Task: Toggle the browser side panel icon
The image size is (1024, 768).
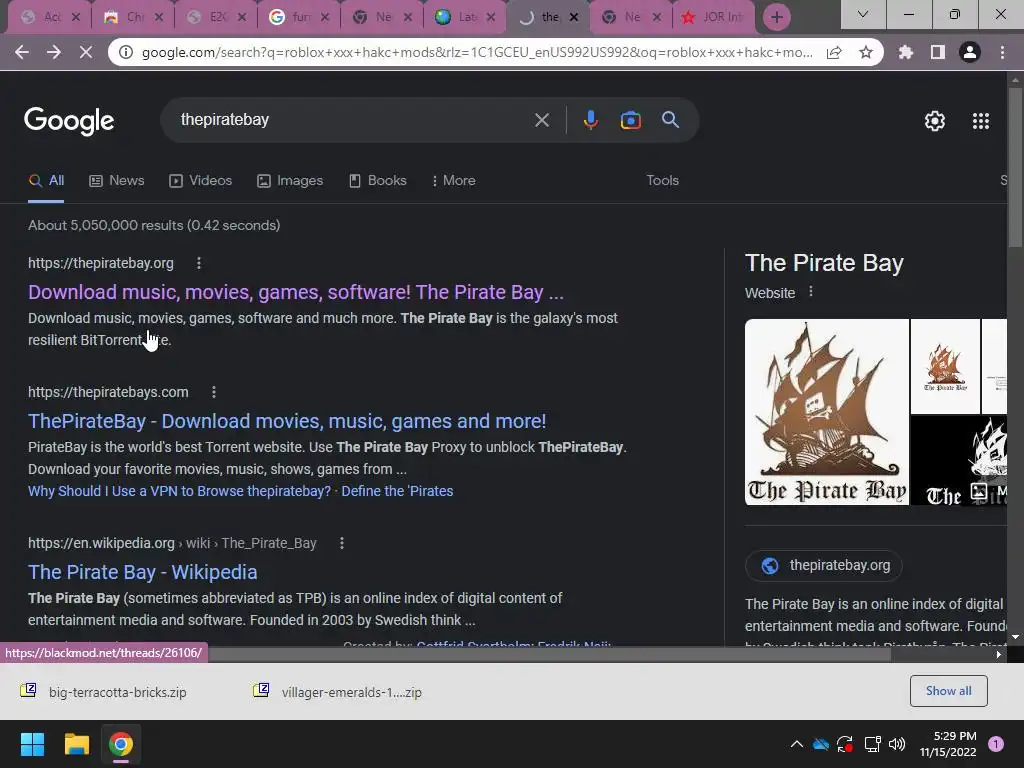Action: pos(938,52)
